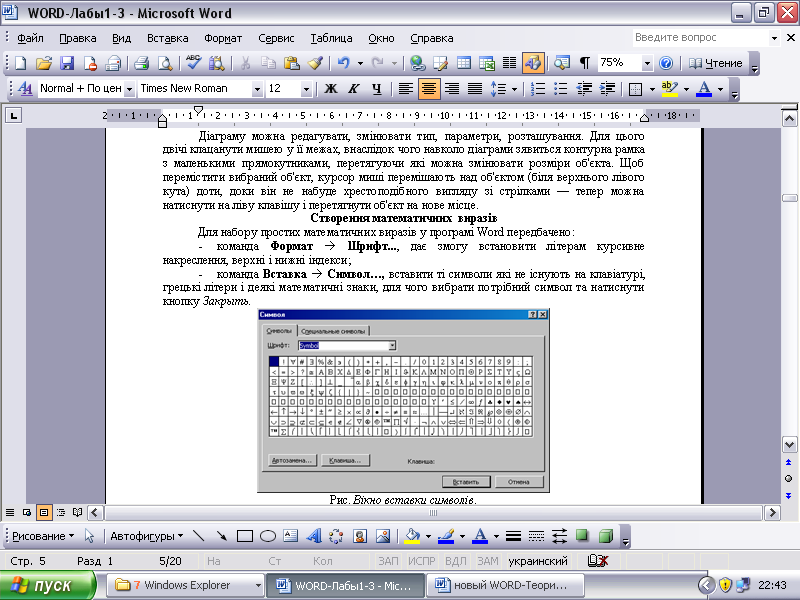800x600 pixels.
Task: Open the Сервис menu
Action: coord(276,38)
